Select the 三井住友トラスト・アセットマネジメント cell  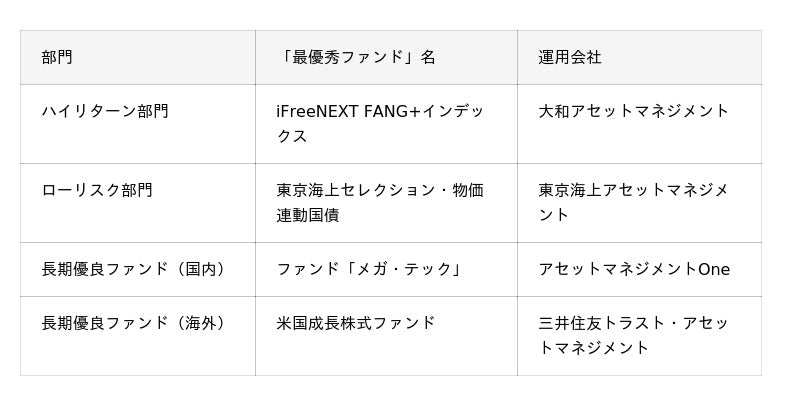click(x=634, y=335)
